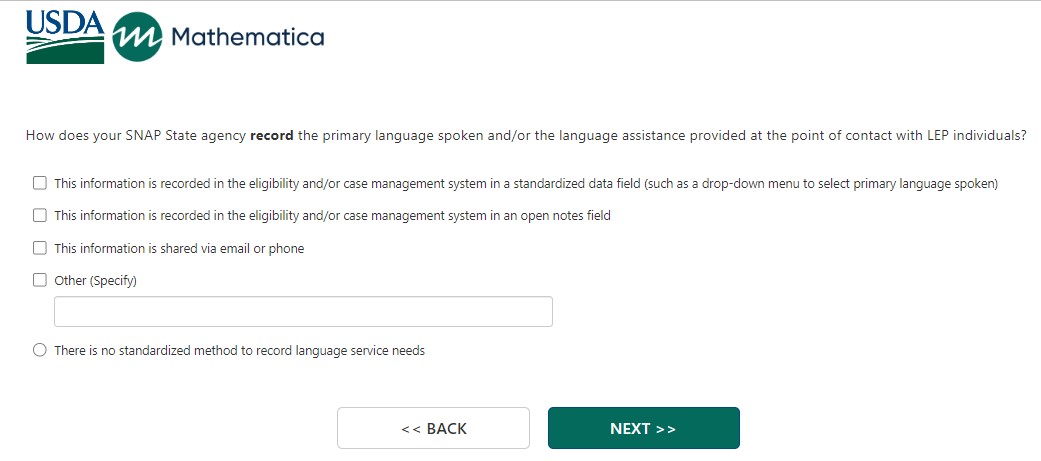Click the Mathematica wordmark text
Image resolution: width=1041 pixels, height=461 pixels.
click(x=247, y=38)
